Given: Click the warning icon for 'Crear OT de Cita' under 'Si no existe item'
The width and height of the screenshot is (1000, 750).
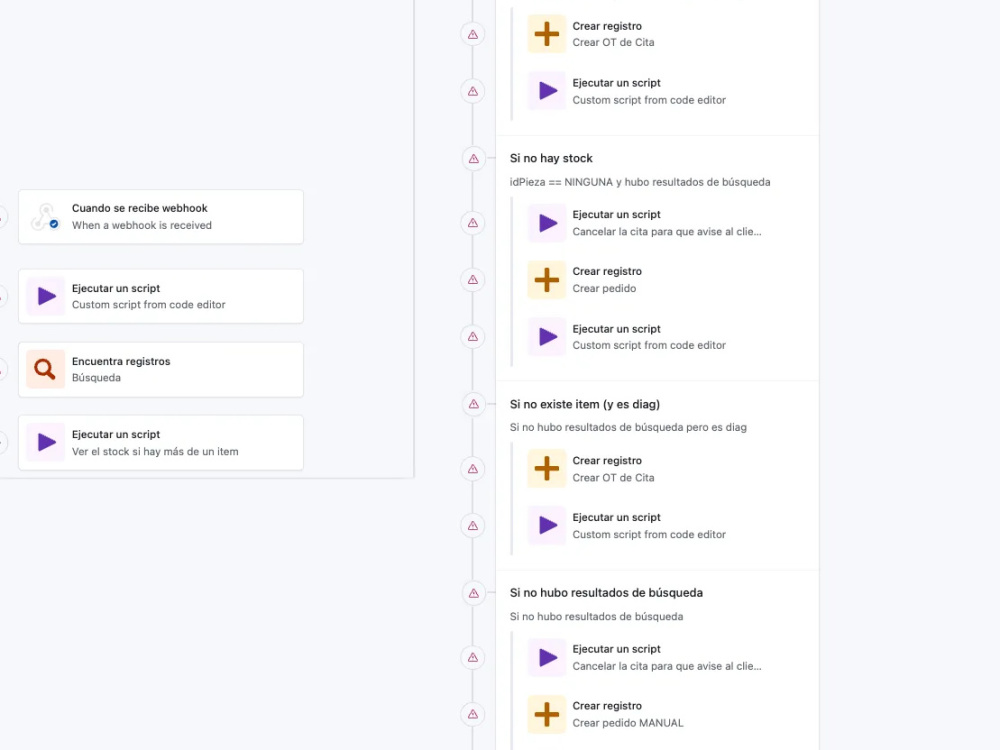Looking at the screenshot, I should coord(473,469).
